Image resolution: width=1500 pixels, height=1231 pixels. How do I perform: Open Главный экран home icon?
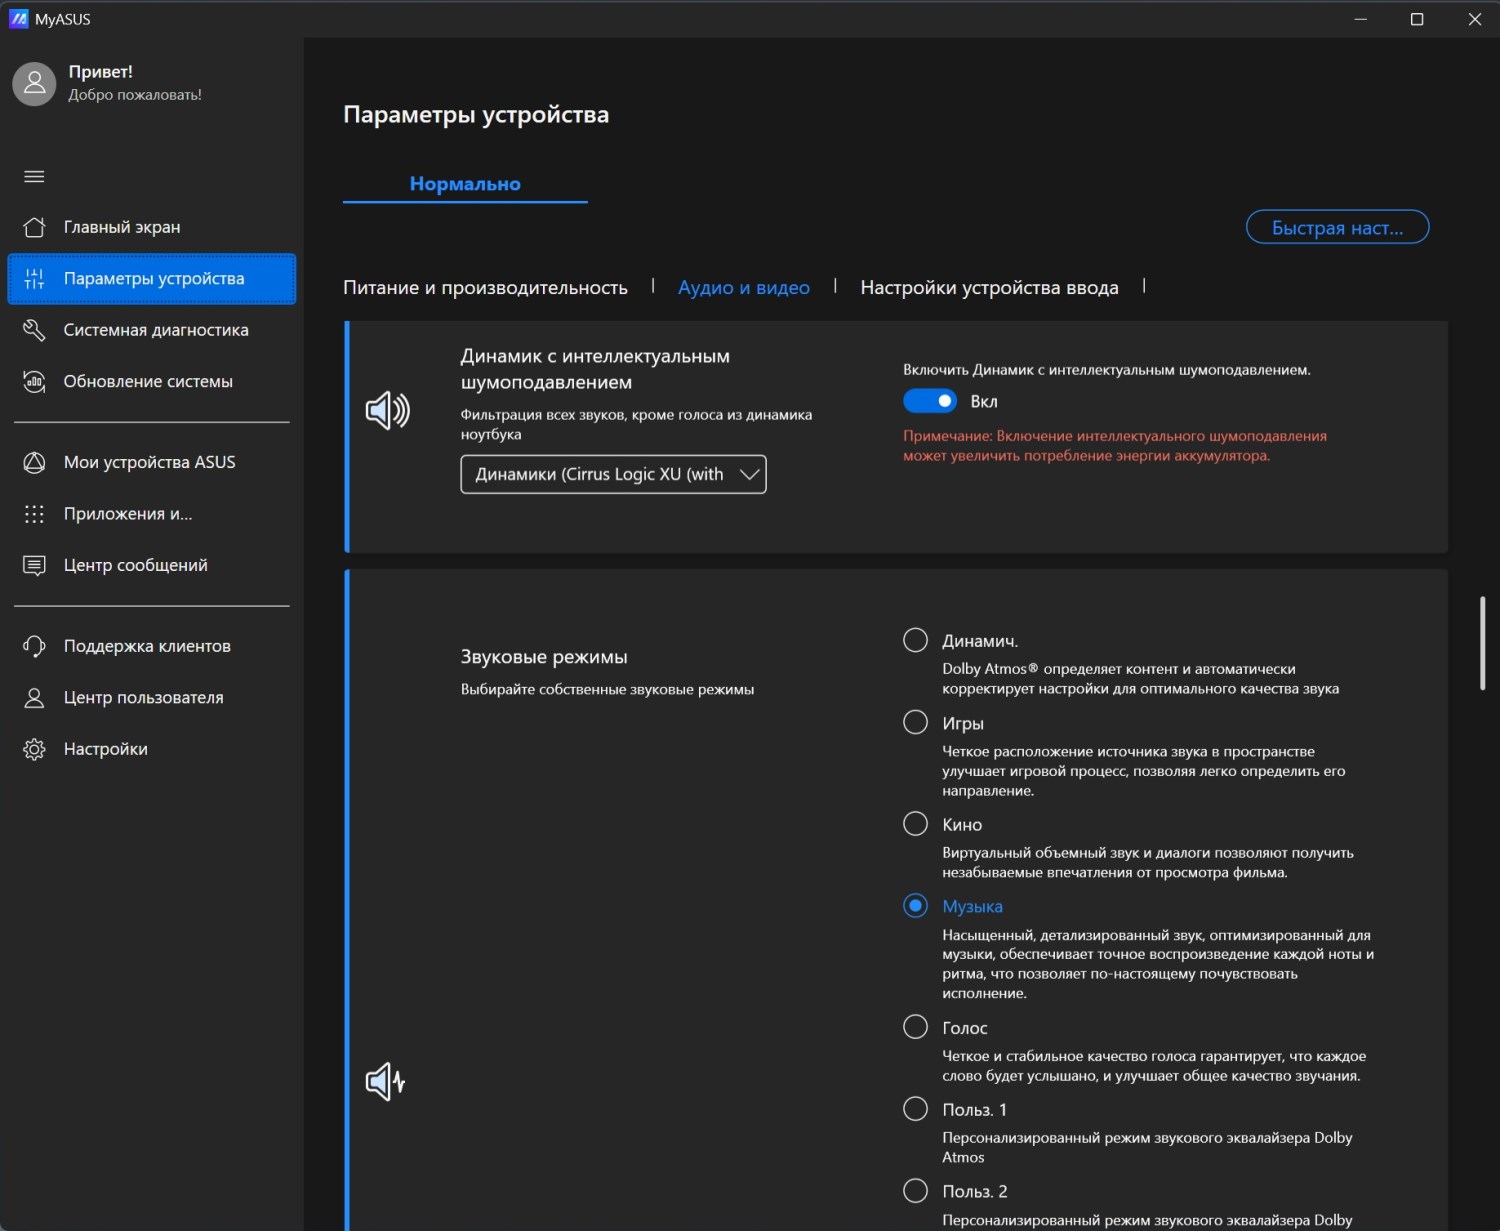[x=34, y=227]
